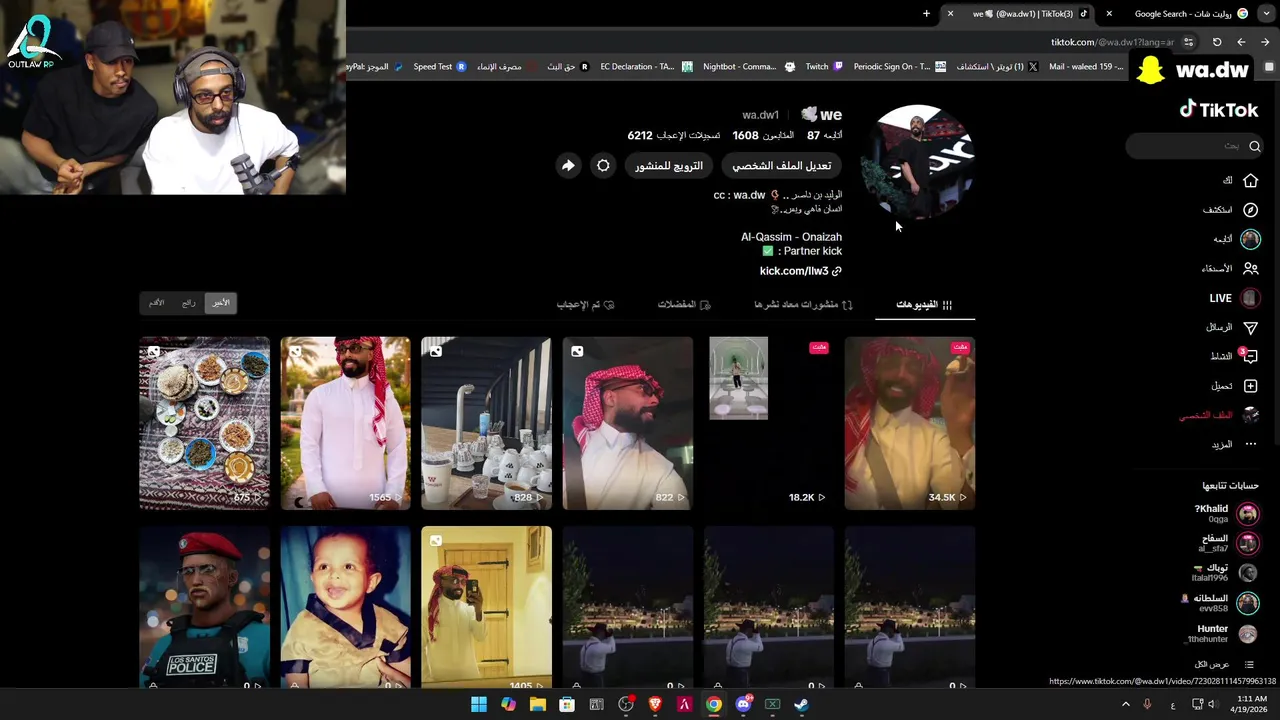Open the mirror selfie post with 1405 views
The image size is (1280, 720).
486,608
